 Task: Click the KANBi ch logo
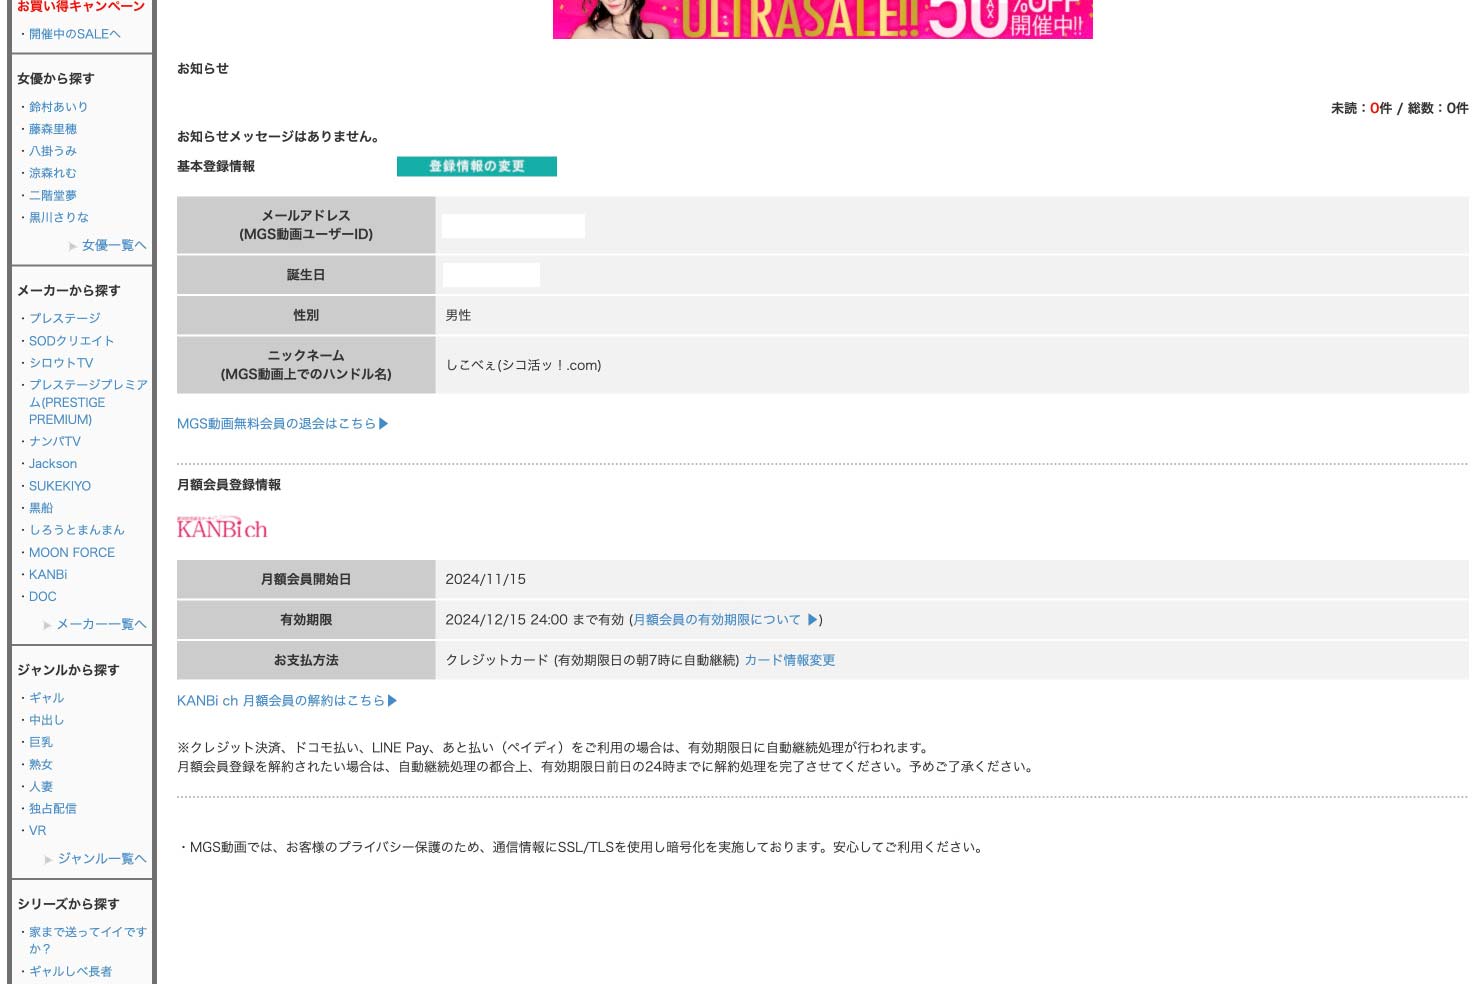tap(222, 528)
